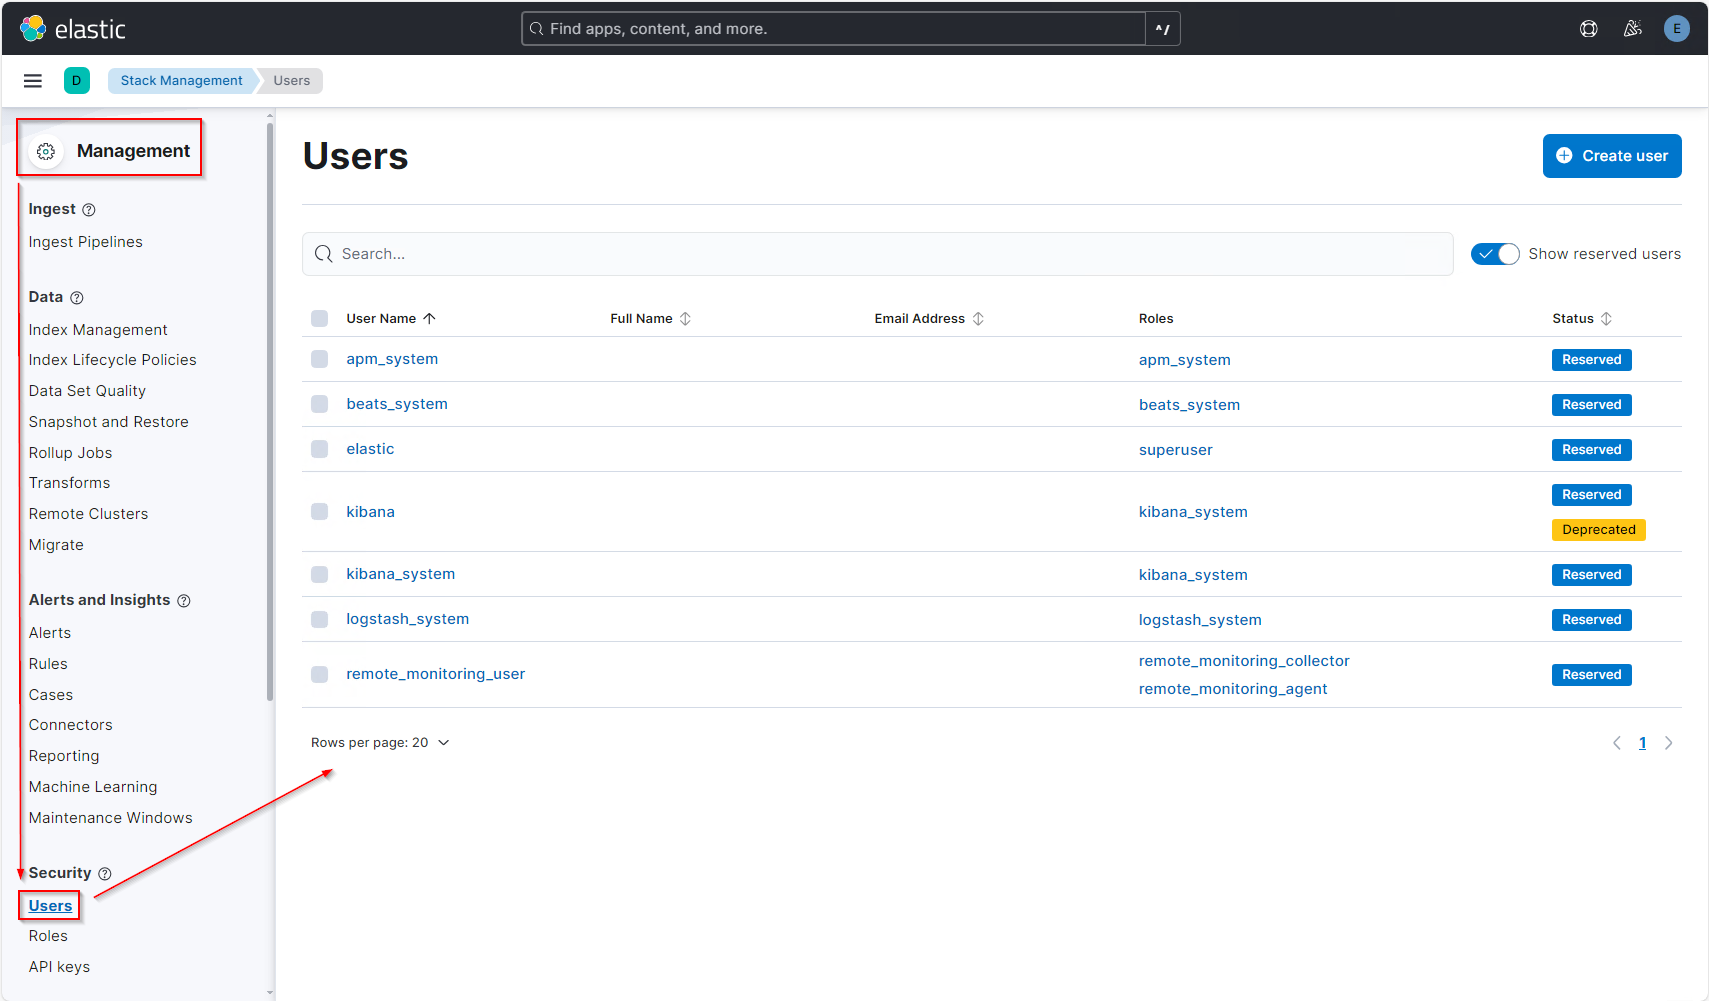Screen dimensions: 1709x1001
Task: Sort by Full Name column arrows
Action: click(x=686, y=319)
